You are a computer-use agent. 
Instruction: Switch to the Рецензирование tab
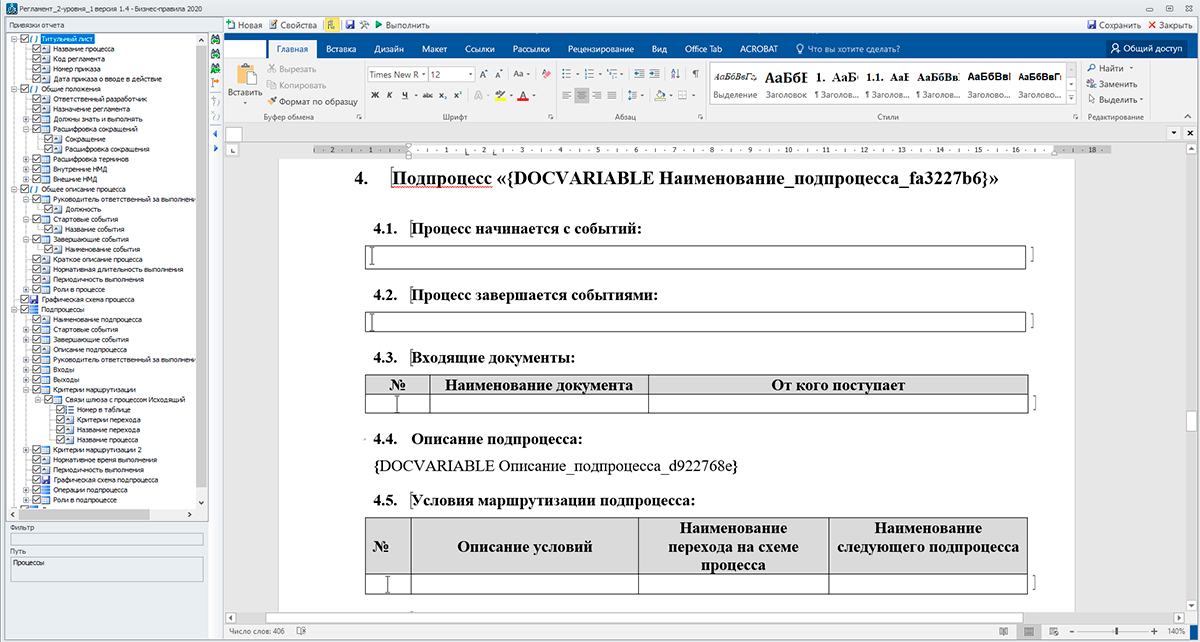tap(600, 48)
